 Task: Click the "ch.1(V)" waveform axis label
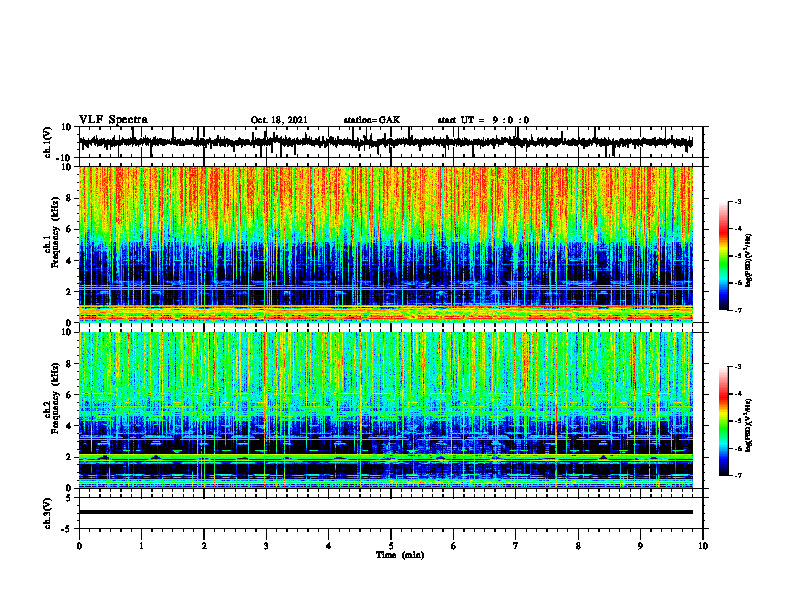click(x=48, y=142)
